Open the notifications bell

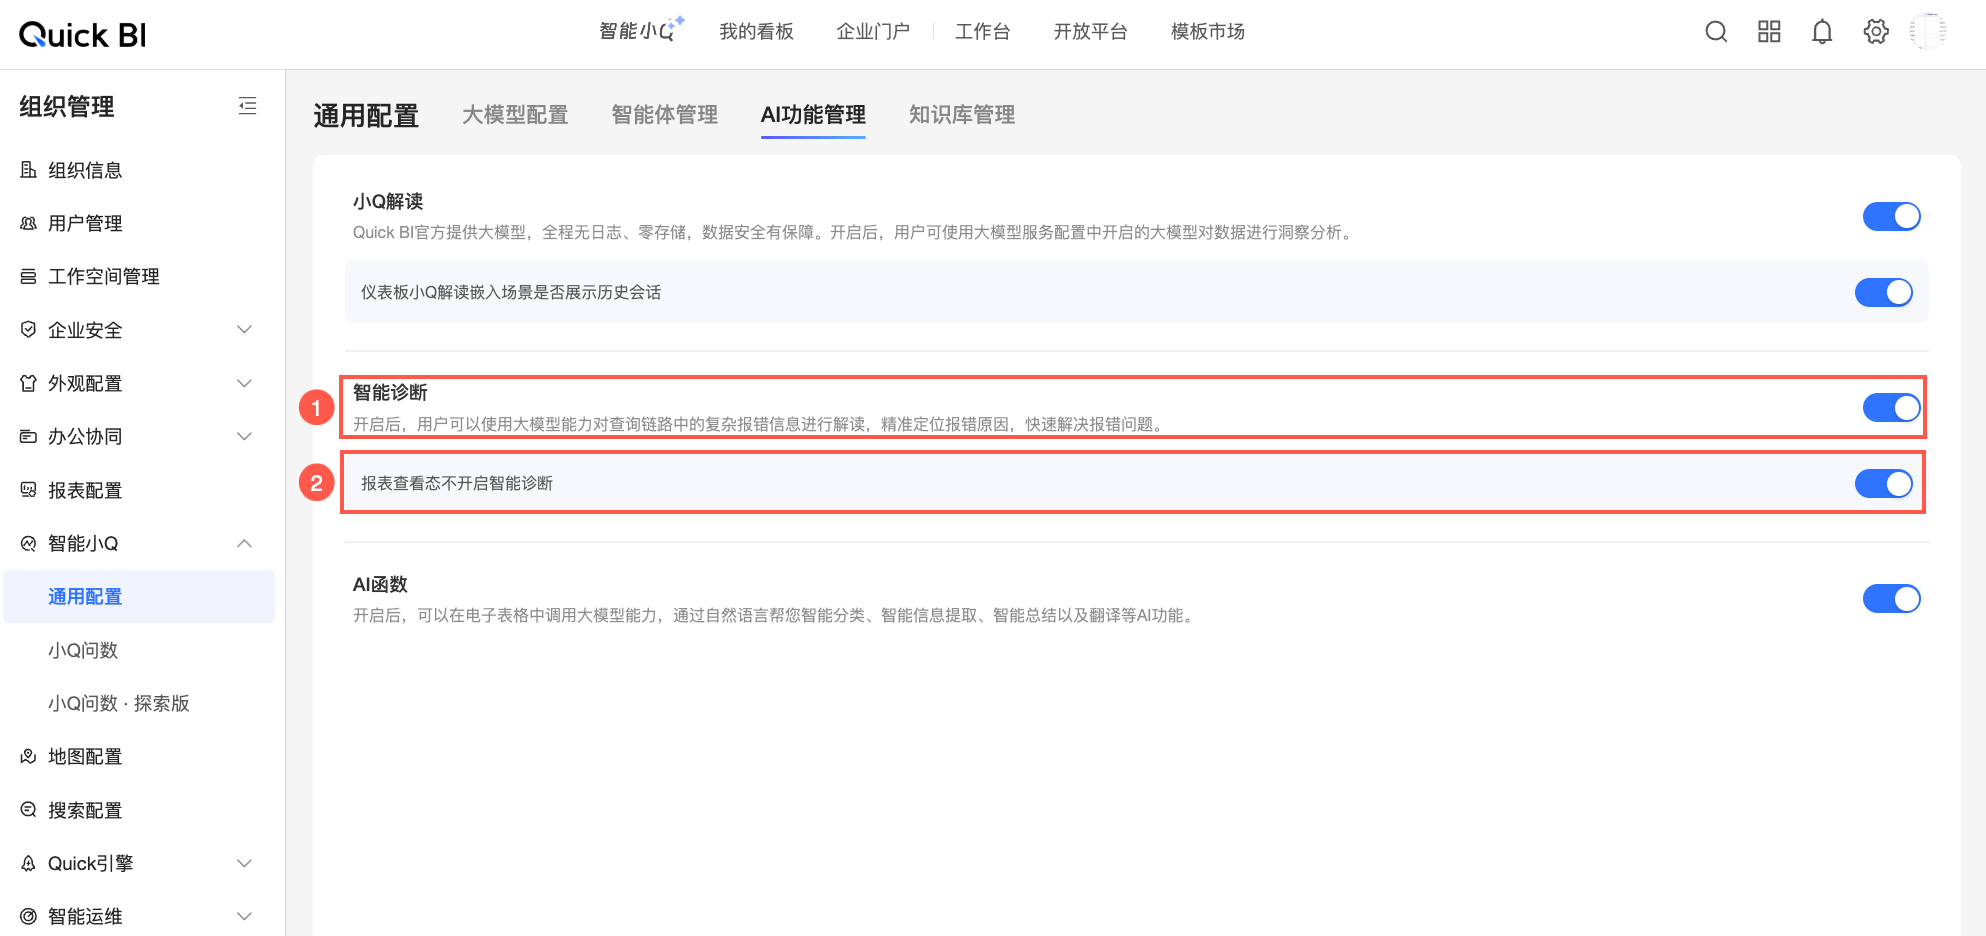1822,32
